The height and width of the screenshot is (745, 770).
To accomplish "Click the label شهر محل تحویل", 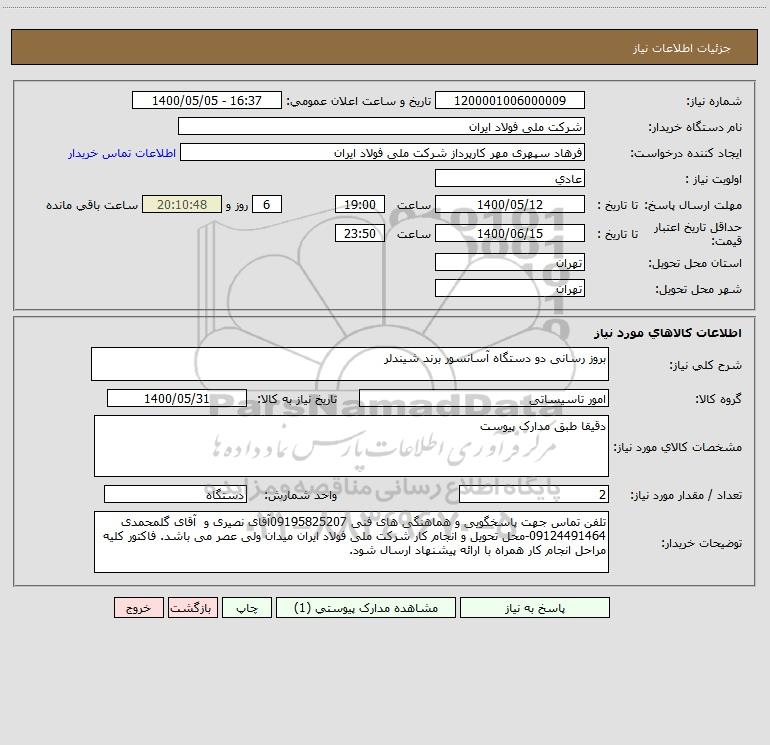I will point(698,289).
